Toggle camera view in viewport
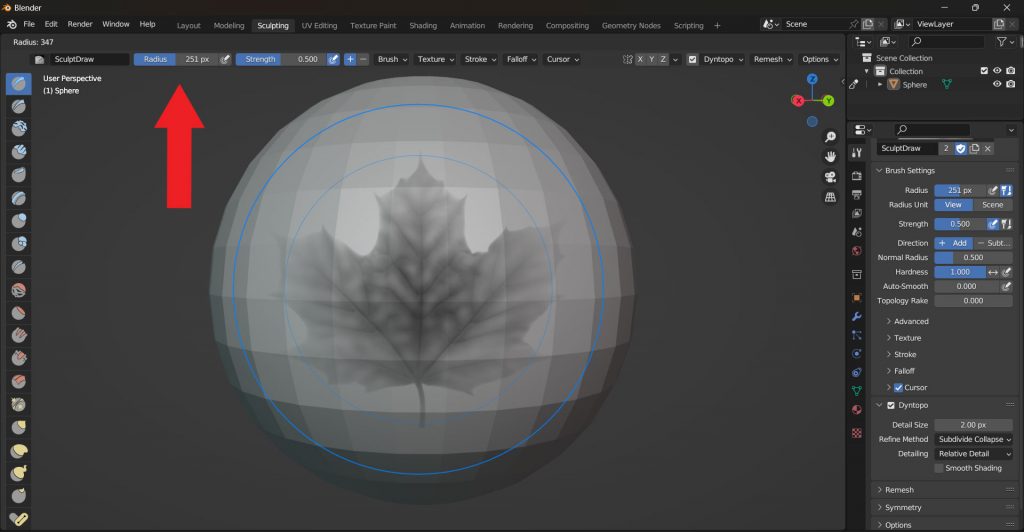The image size is (1024, 532). tap(830, 177)
